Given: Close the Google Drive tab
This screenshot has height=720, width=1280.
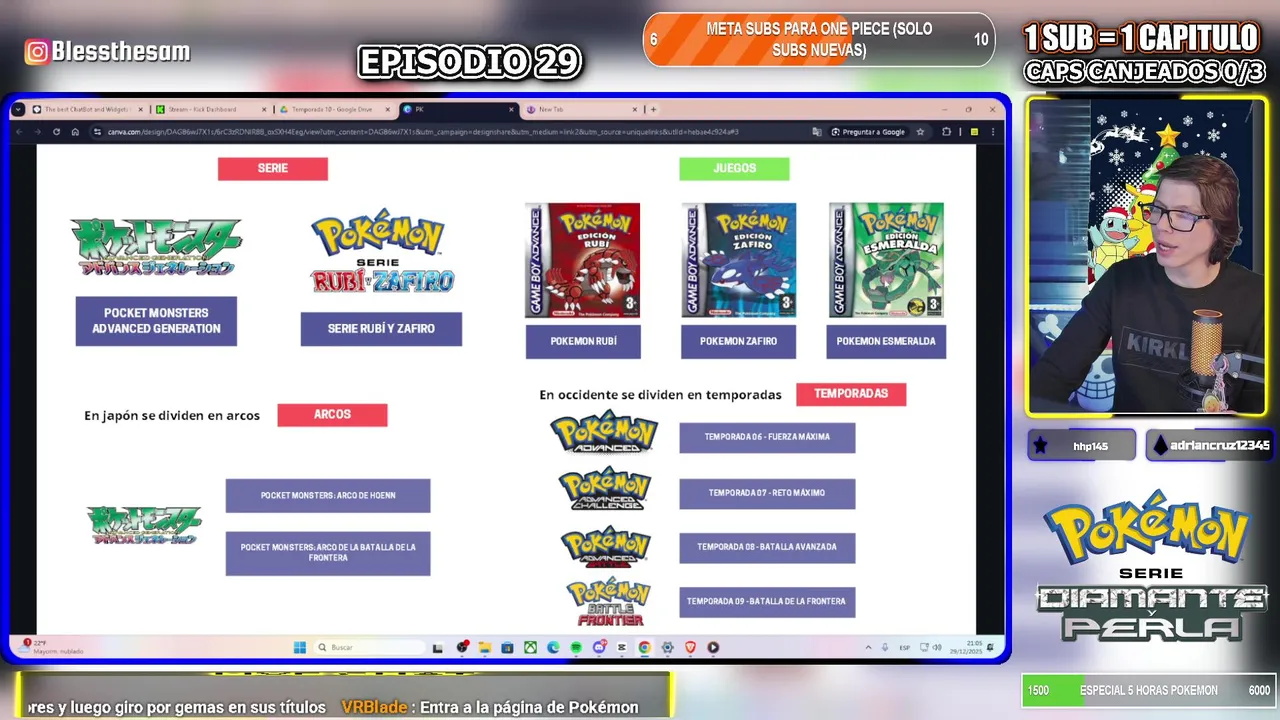Looking at the screenshot, I should [x=387, y=109].
